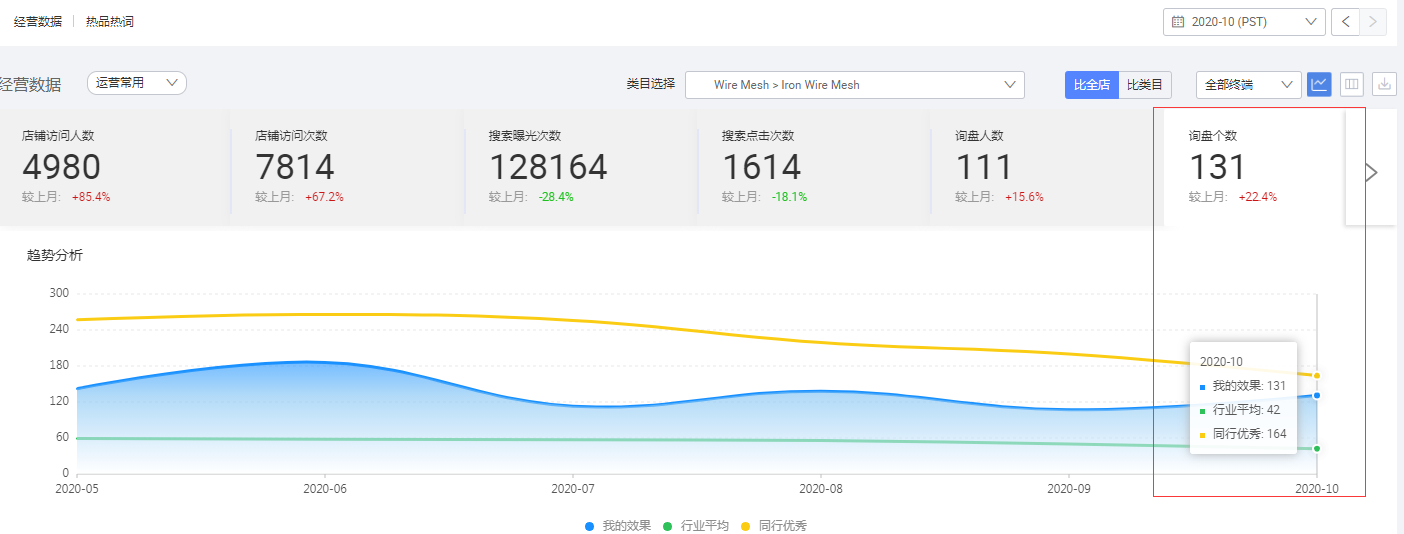This screenshot has height=534, width=1404.
Task: Open 2020-10 (PST) date dropdown
Action: [1243, 22]
